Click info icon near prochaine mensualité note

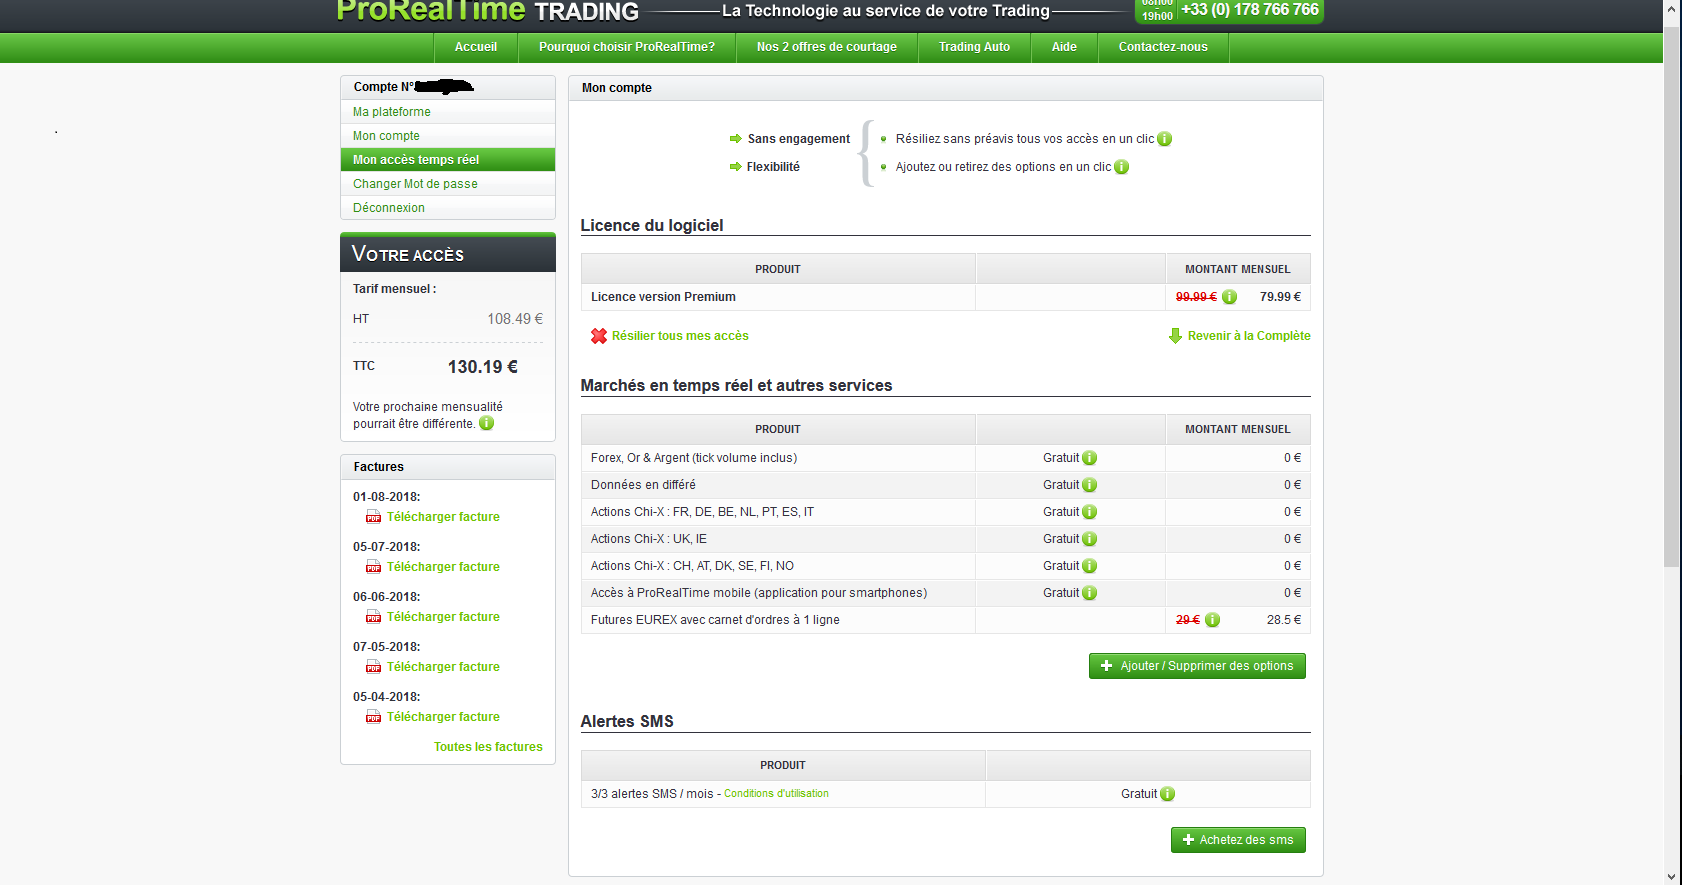(x=487, y=423)
